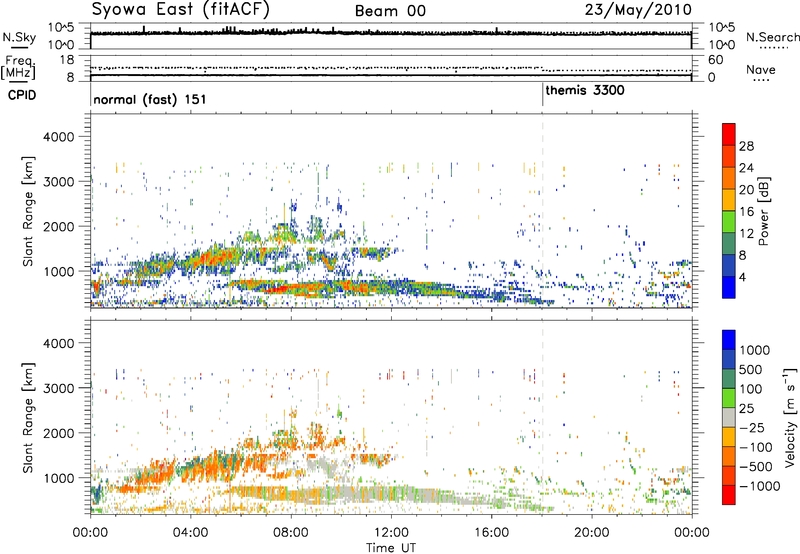
Task: Click the '20:00' time axis label
Action: point(592,533)
